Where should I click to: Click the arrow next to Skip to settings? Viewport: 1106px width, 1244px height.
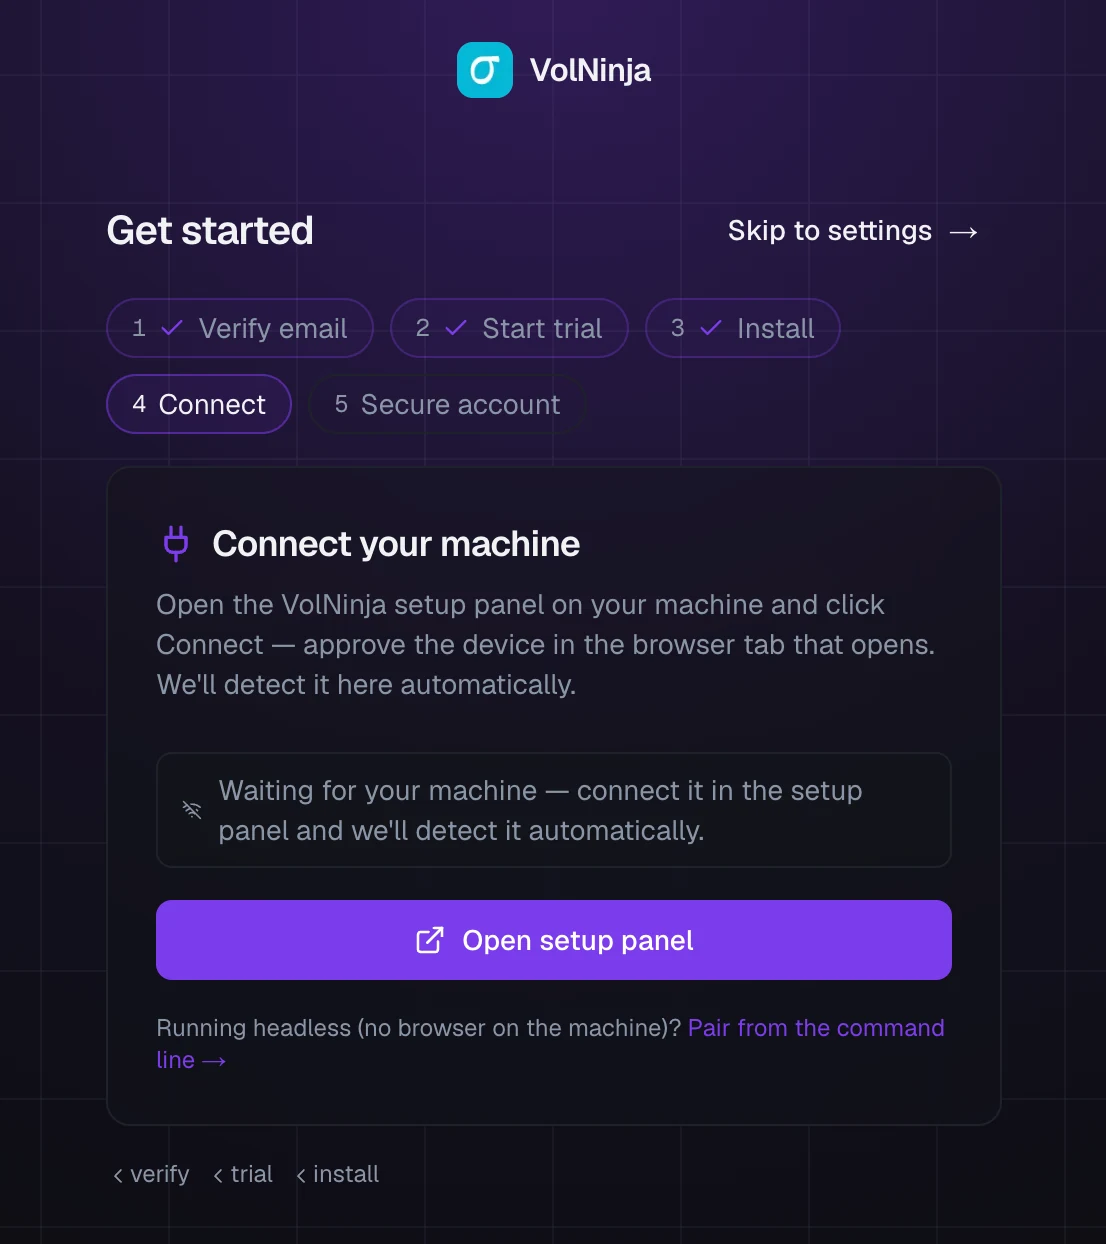tap(963, 232)
